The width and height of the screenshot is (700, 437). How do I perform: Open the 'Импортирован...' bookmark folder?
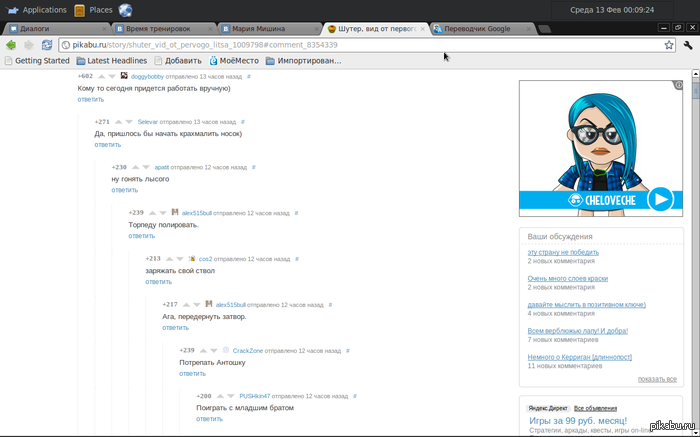[x=304, y=61]
